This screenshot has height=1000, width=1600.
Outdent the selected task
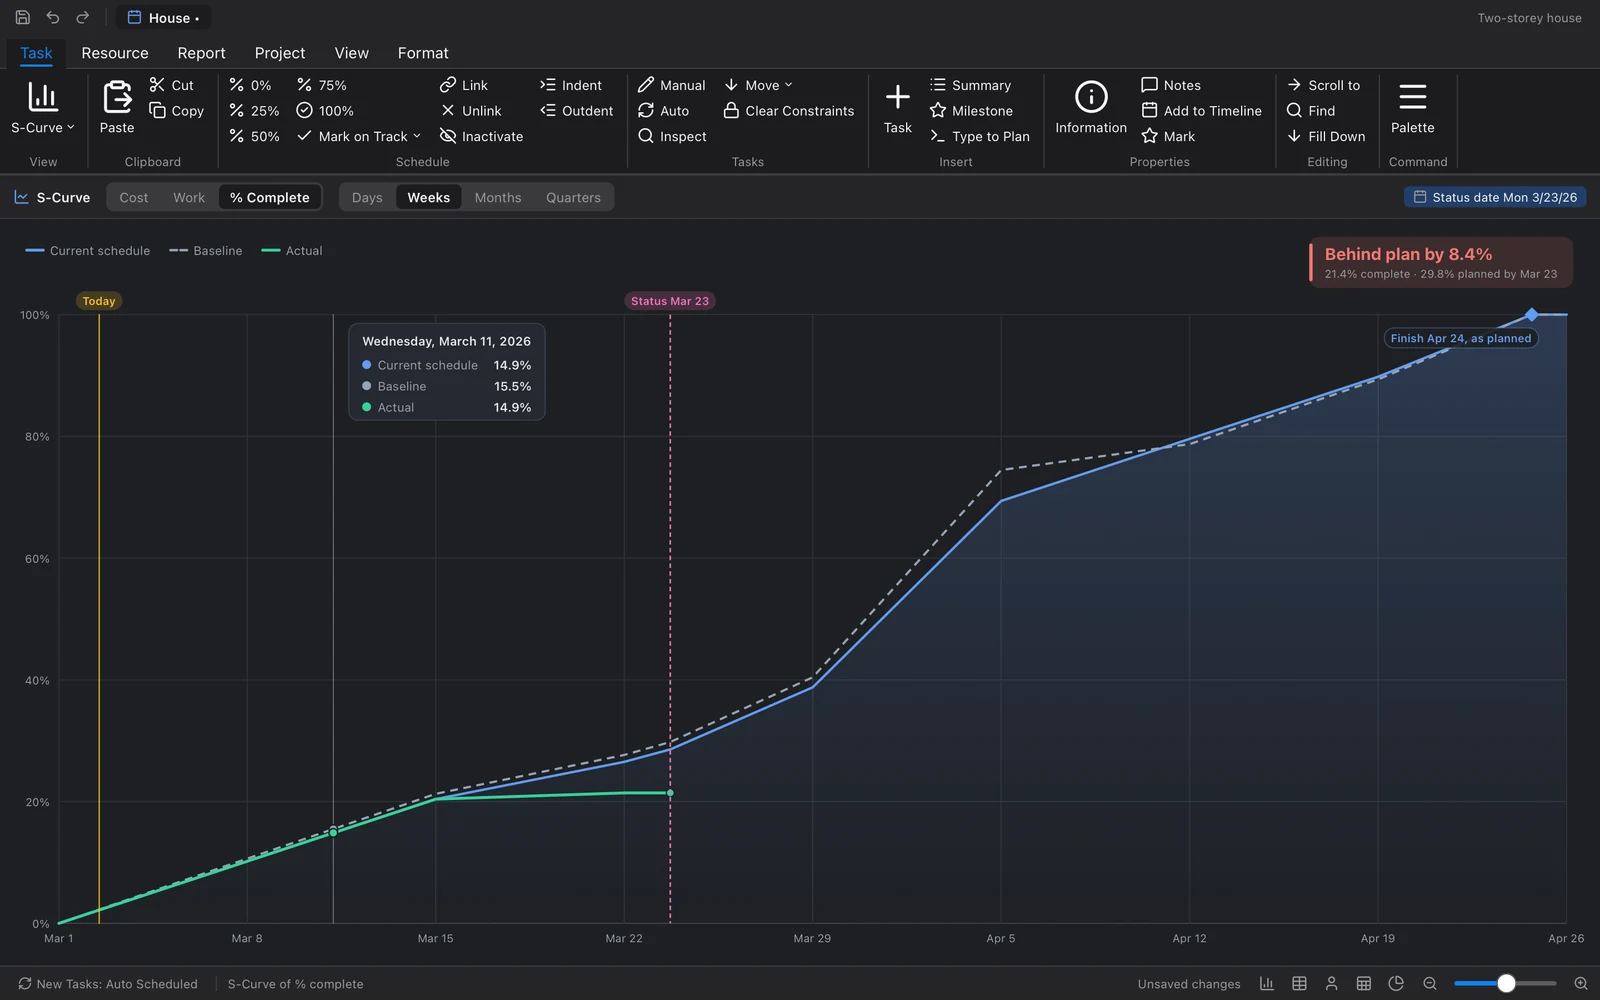(x=577, y=111)
